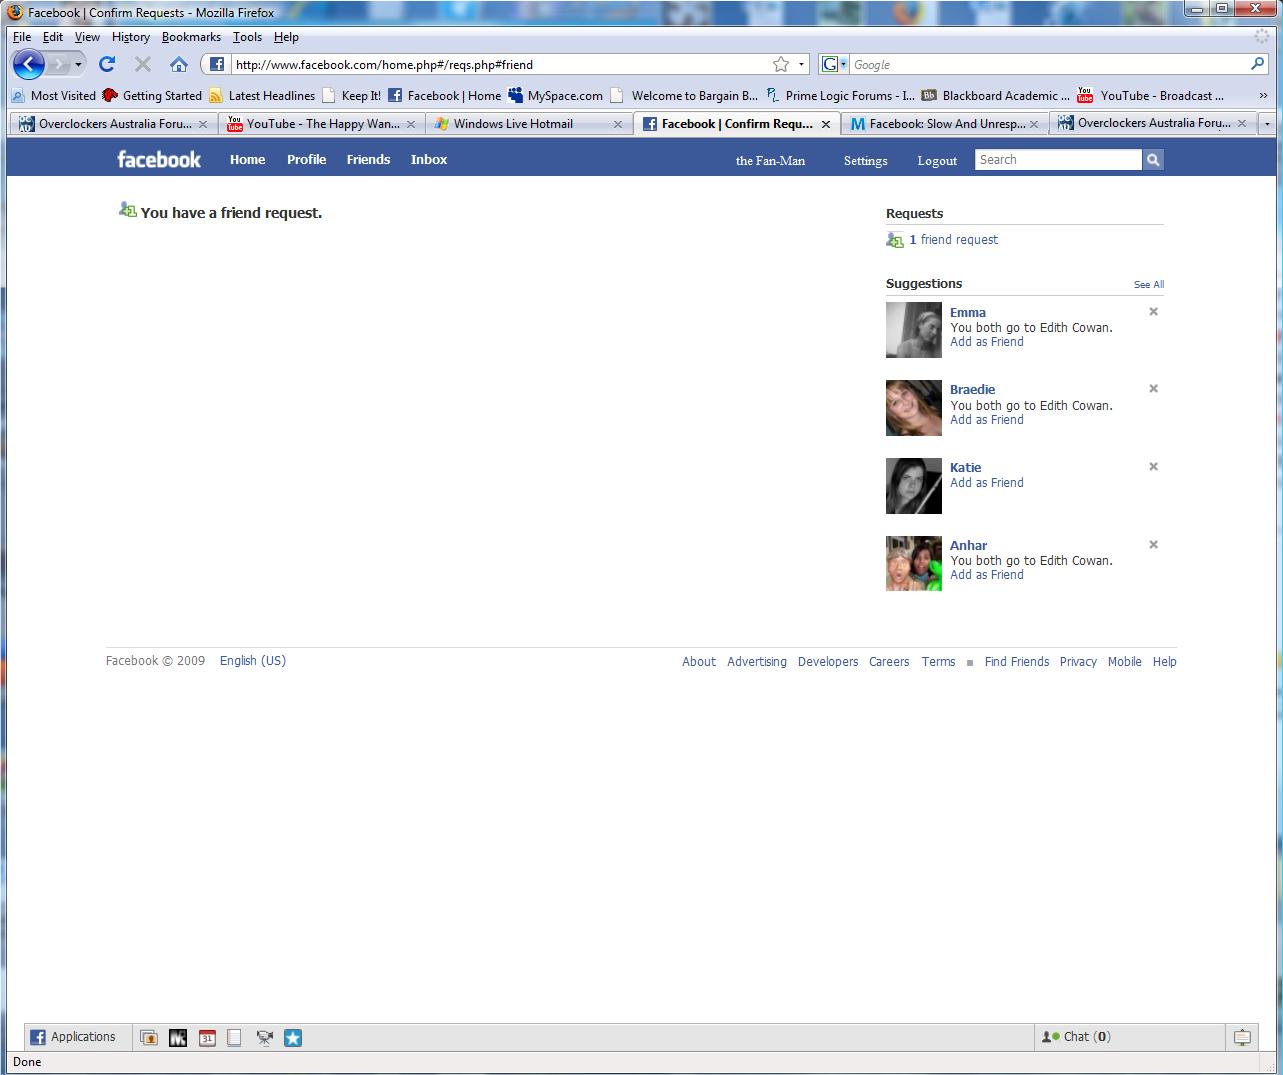This screenshot has height=1075, width=1283.
Task: Open Braedie's profile thumbnail
Action: coord(914,408)
